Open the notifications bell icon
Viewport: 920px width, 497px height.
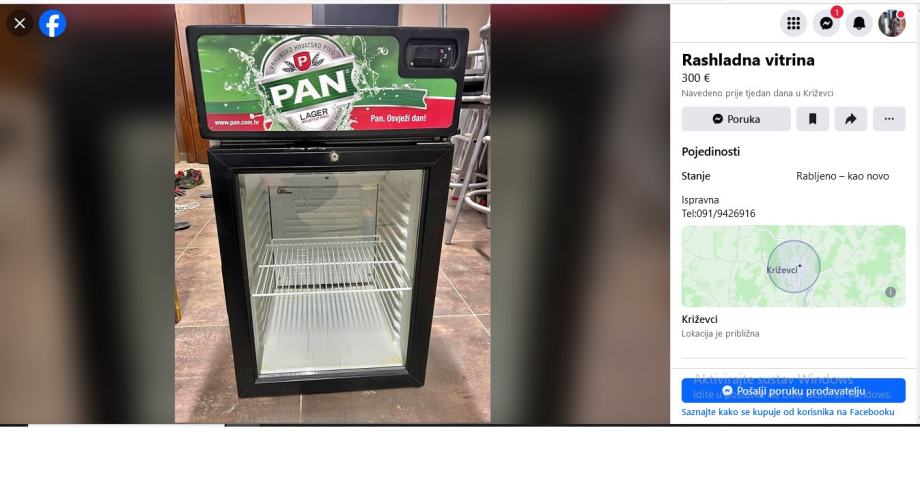pyautogui.click(x=859, y=23)
